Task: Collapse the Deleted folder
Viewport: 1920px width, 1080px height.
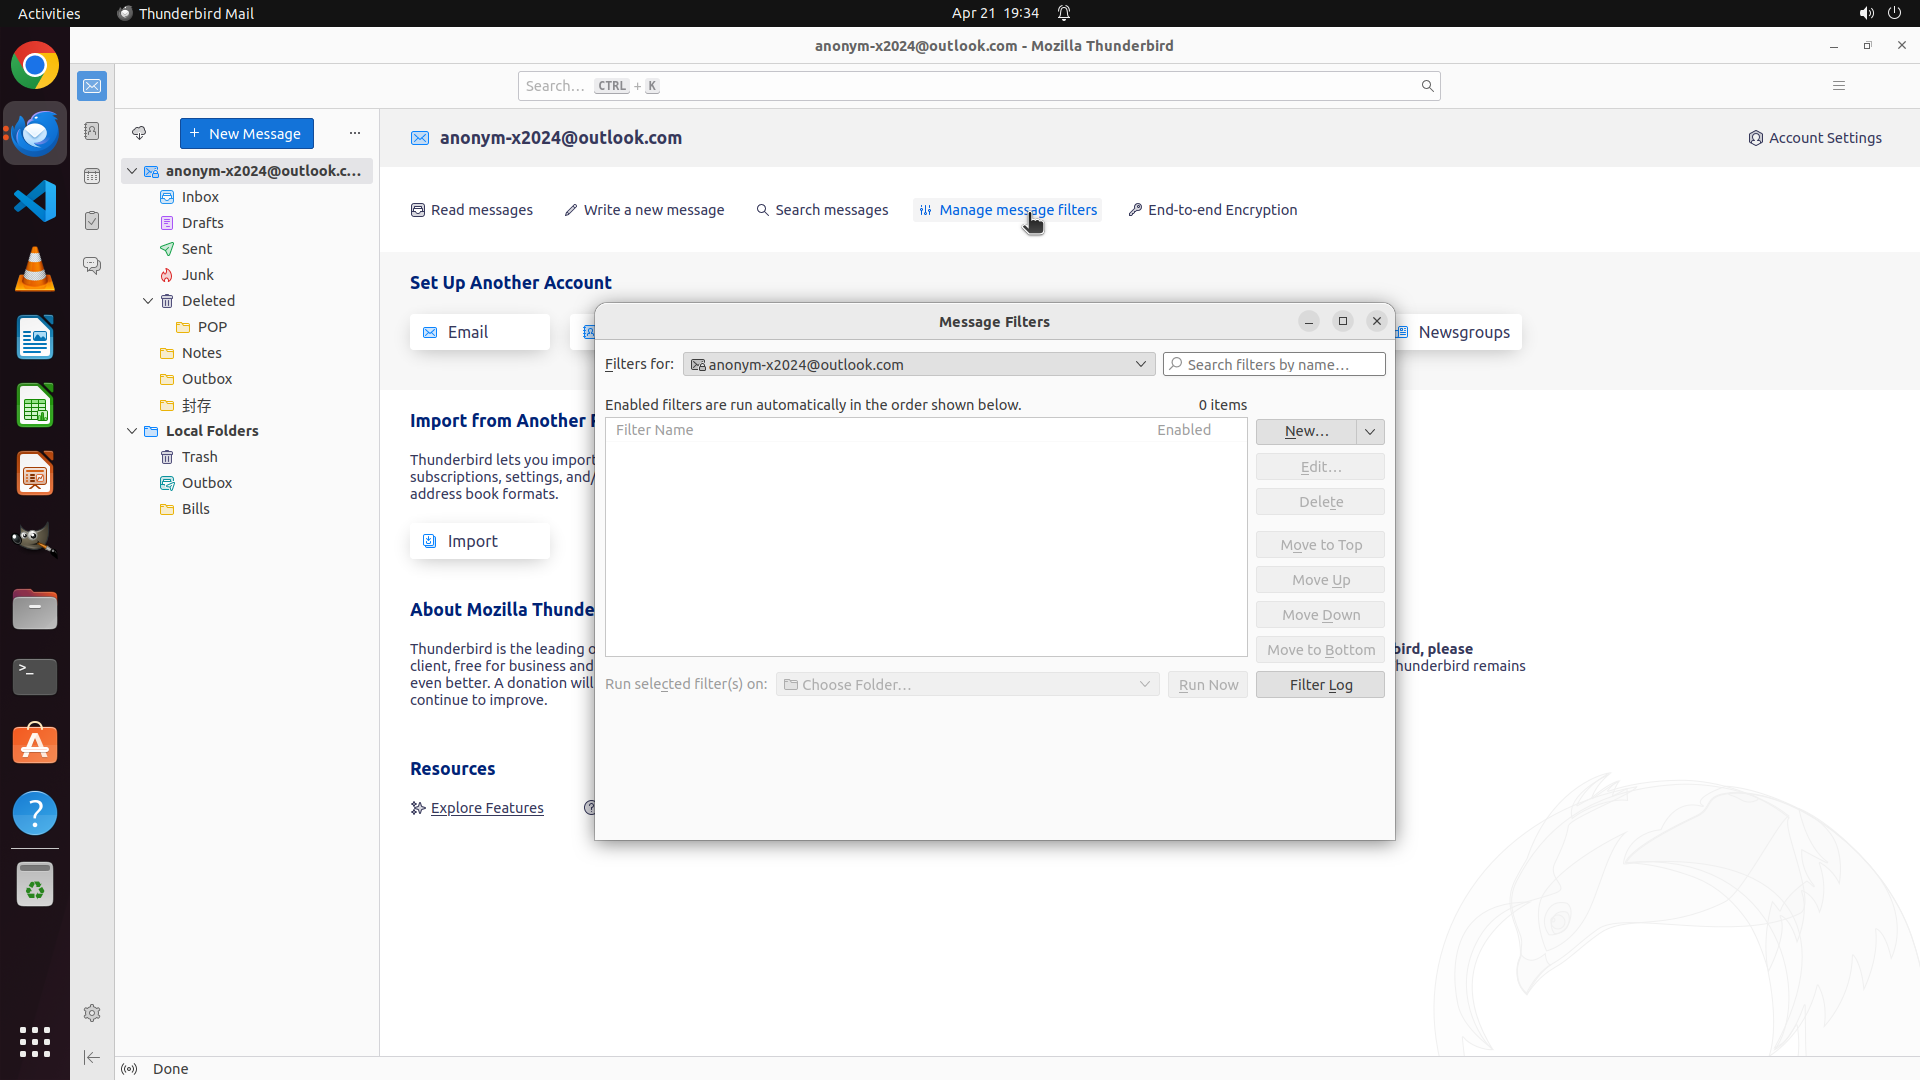Action: [148, 301]
